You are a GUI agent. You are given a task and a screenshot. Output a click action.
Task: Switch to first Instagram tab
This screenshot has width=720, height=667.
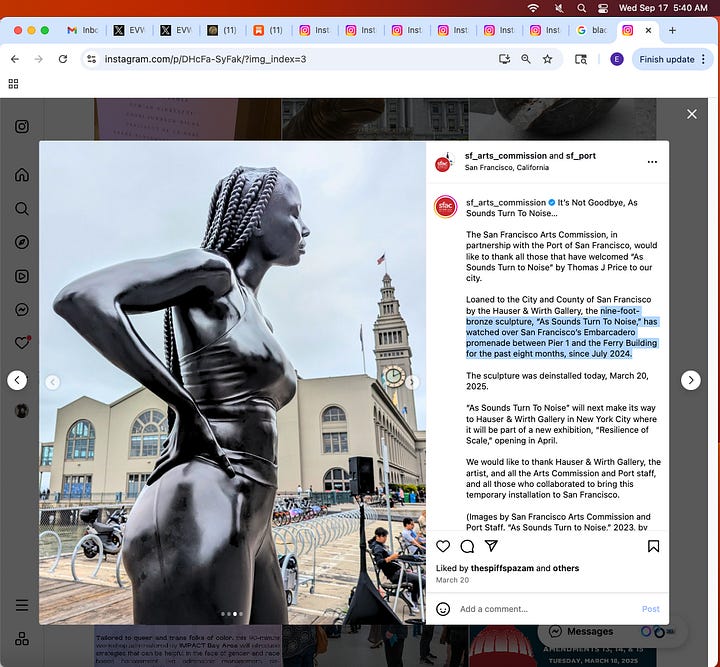point(315,30)
